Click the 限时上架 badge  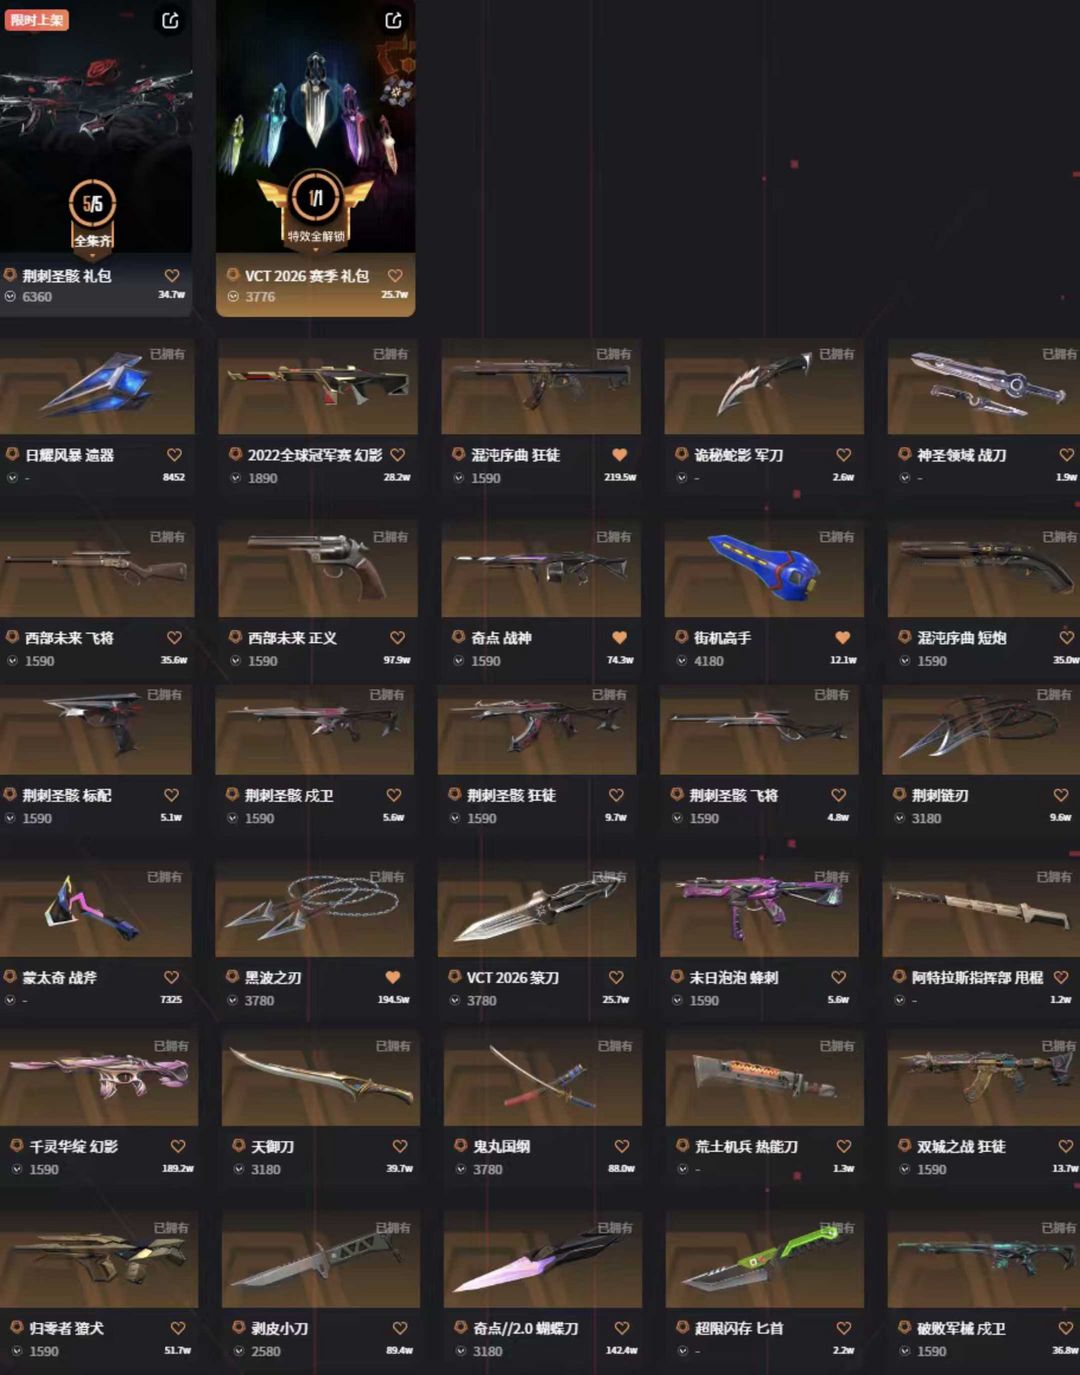pyautogui.click(x=37, y=19)
